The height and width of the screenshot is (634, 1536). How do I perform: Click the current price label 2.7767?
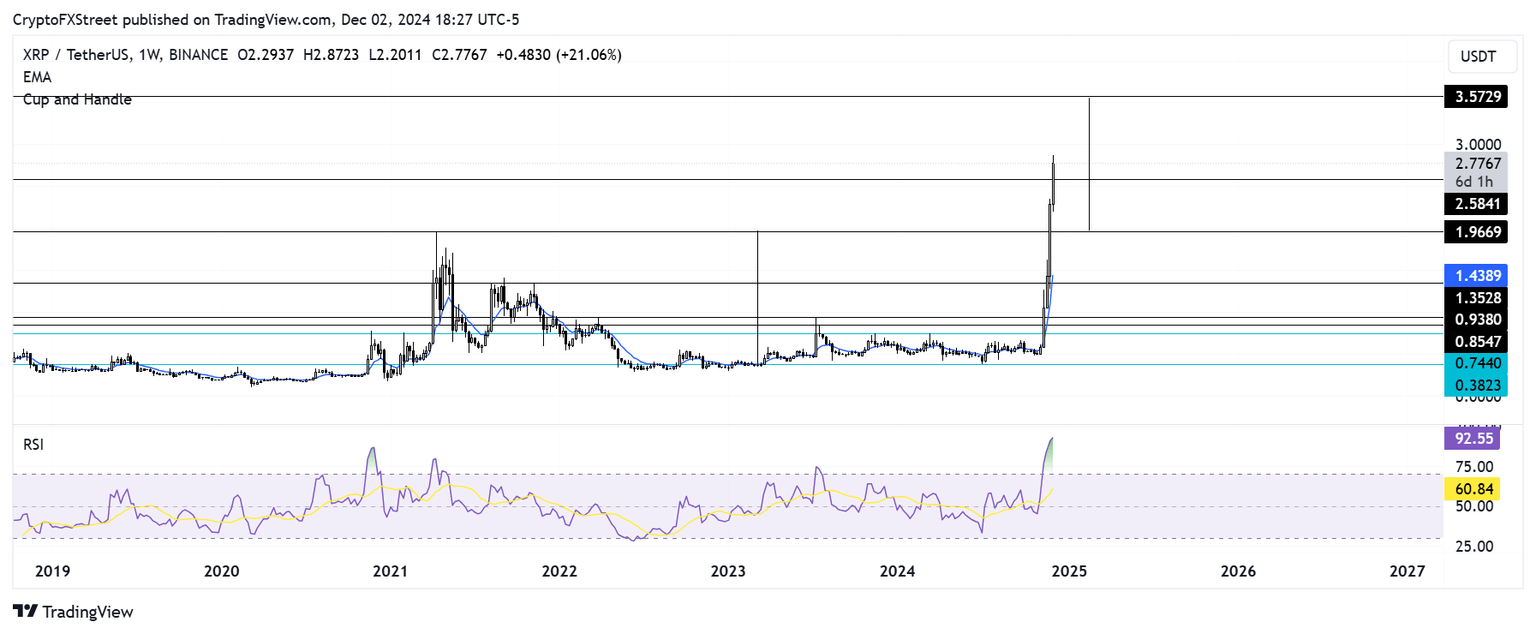click(1476, 164)
